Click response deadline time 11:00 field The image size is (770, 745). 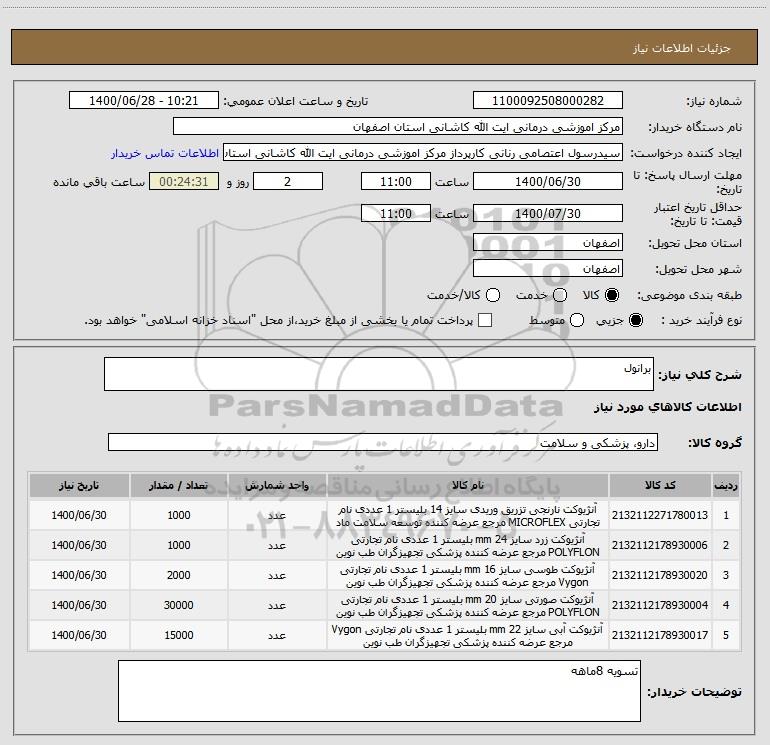(396, 181)
